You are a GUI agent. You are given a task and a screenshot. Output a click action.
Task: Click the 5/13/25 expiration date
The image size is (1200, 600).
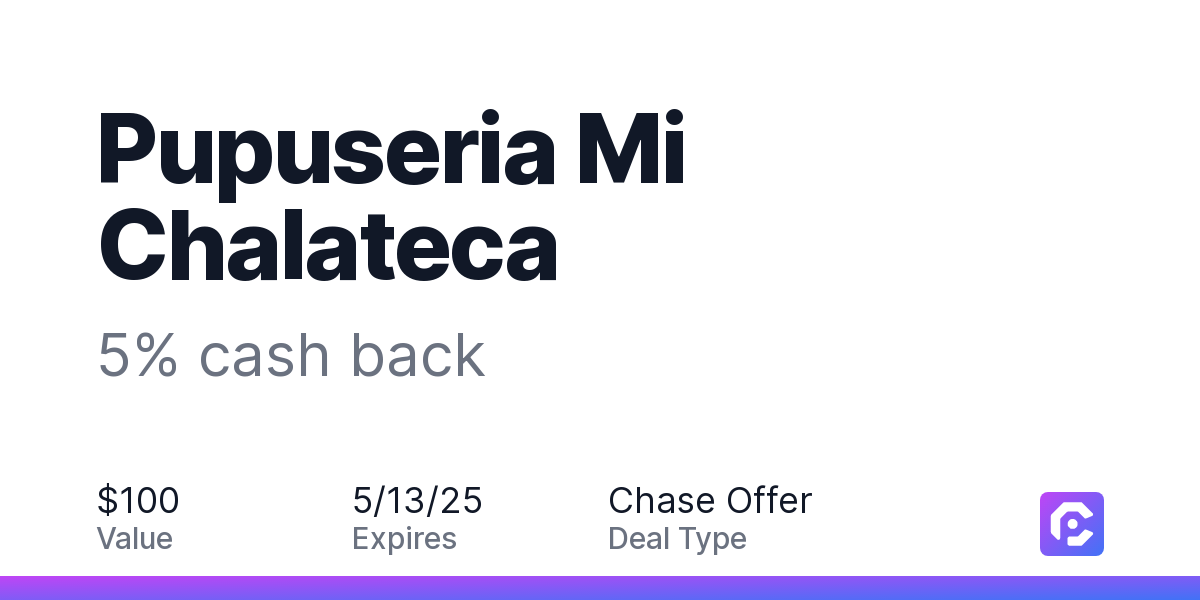417,501
